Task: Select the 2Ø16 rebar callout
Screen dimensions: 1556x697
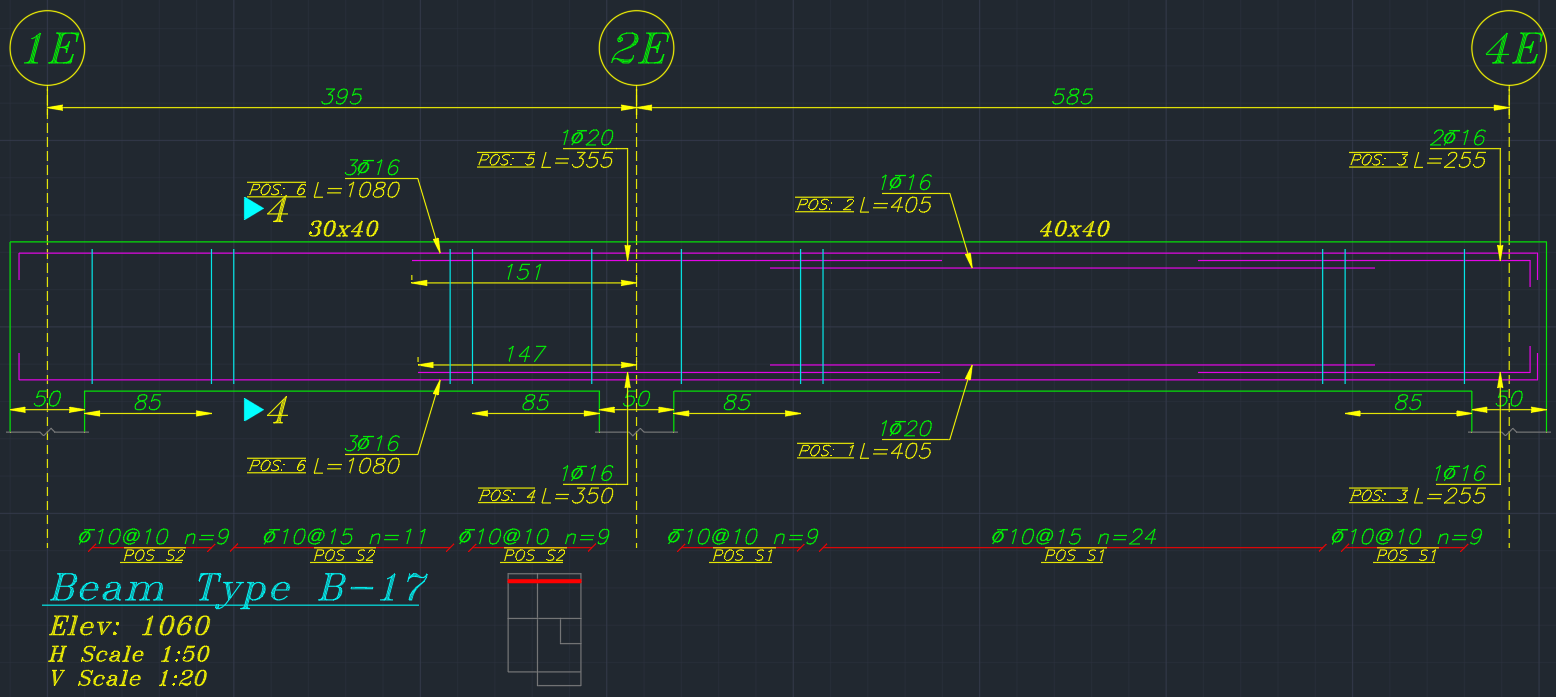Action: point(1459,138)
